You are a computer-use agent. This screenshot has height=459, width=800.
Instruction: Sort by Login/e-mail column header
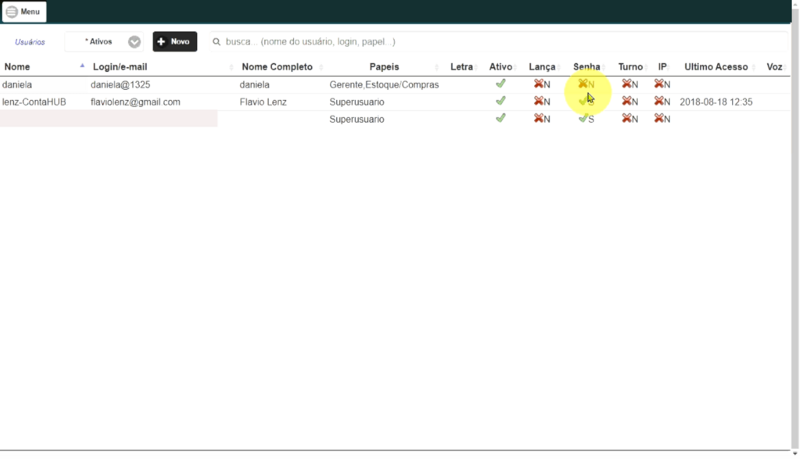pyautogui.click(x=120, y=67)
